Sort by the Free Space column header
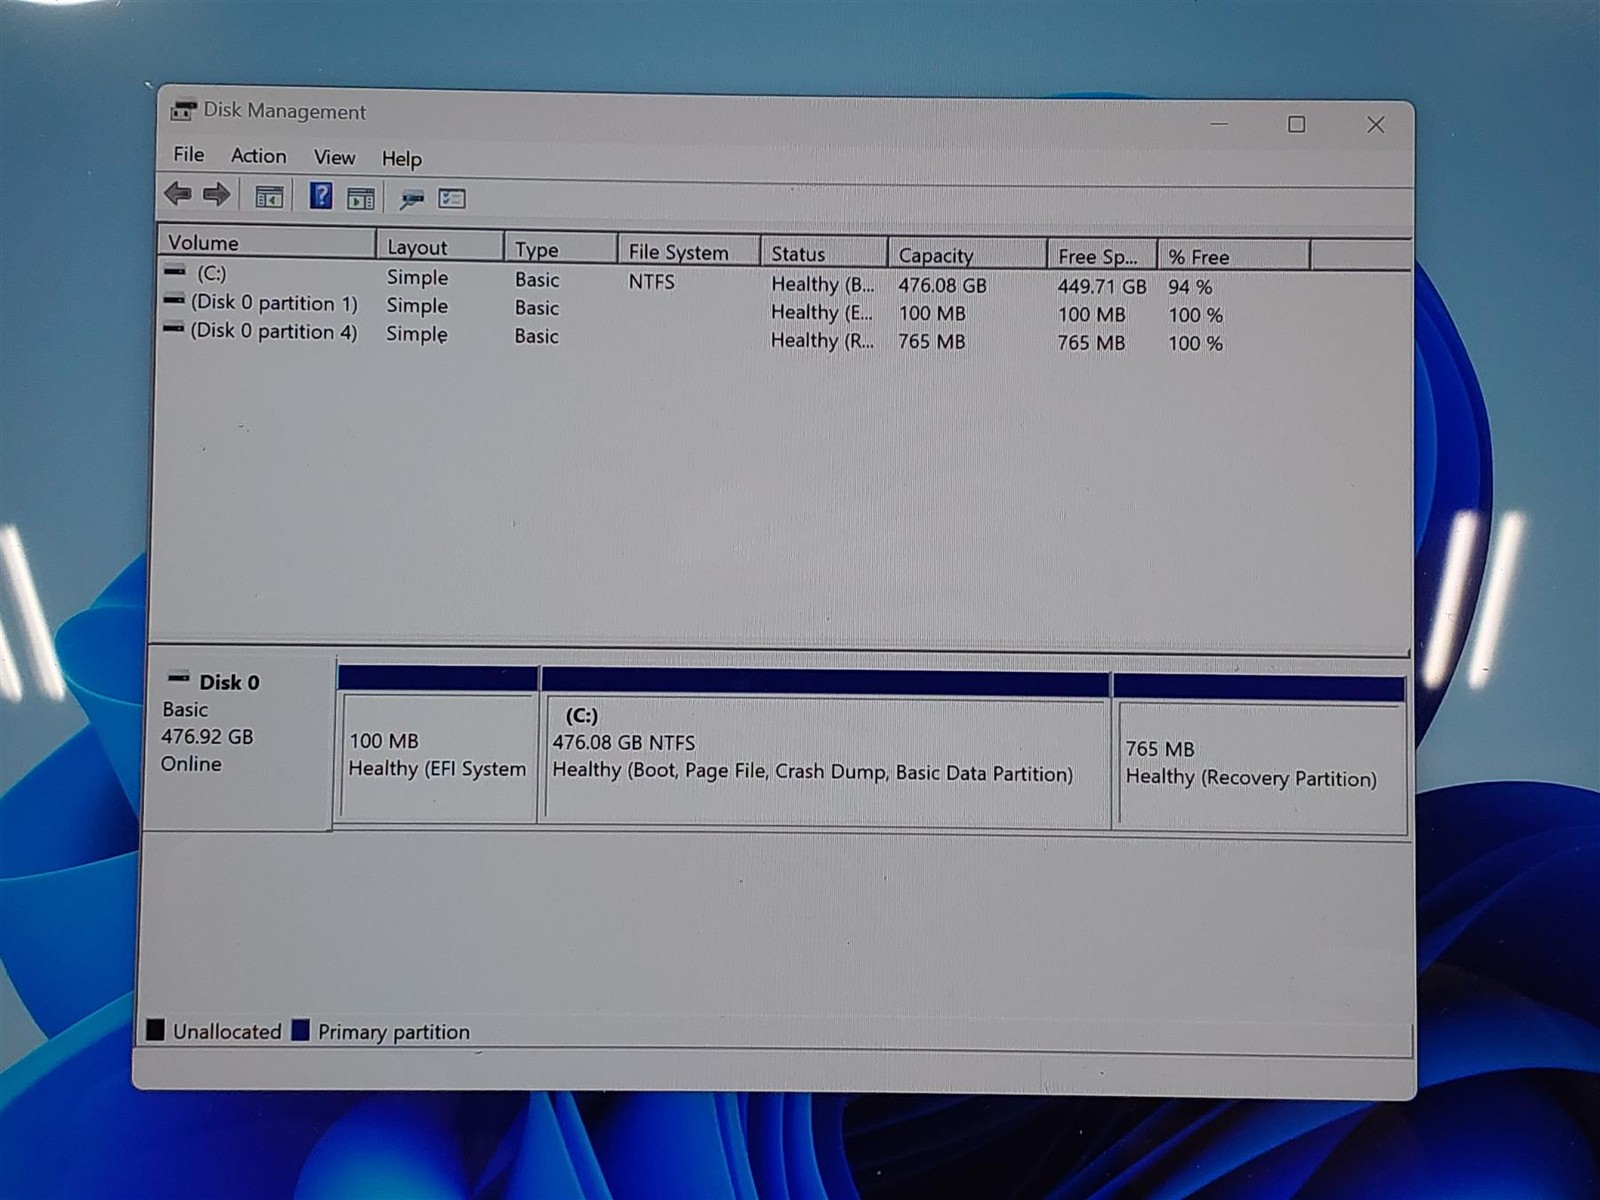The width and height of the screenshot is (1600, 1200). click(1102, 256)
